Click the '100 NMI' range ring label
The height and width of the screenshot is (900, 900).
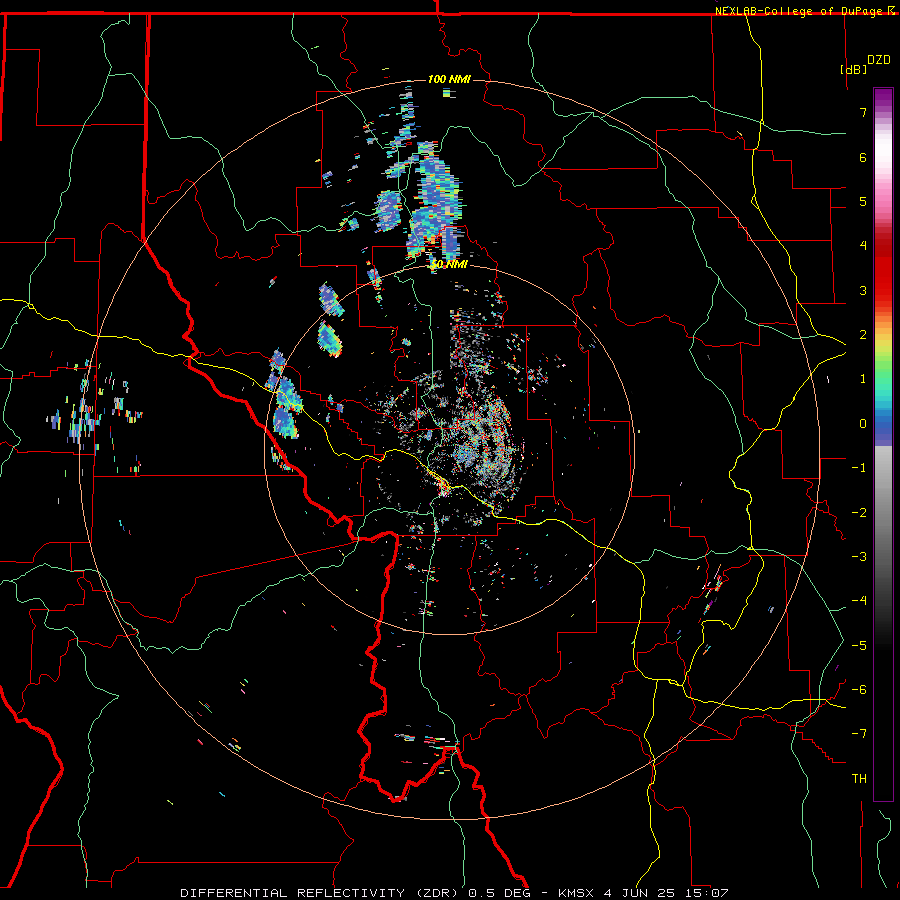coord(449,79)
